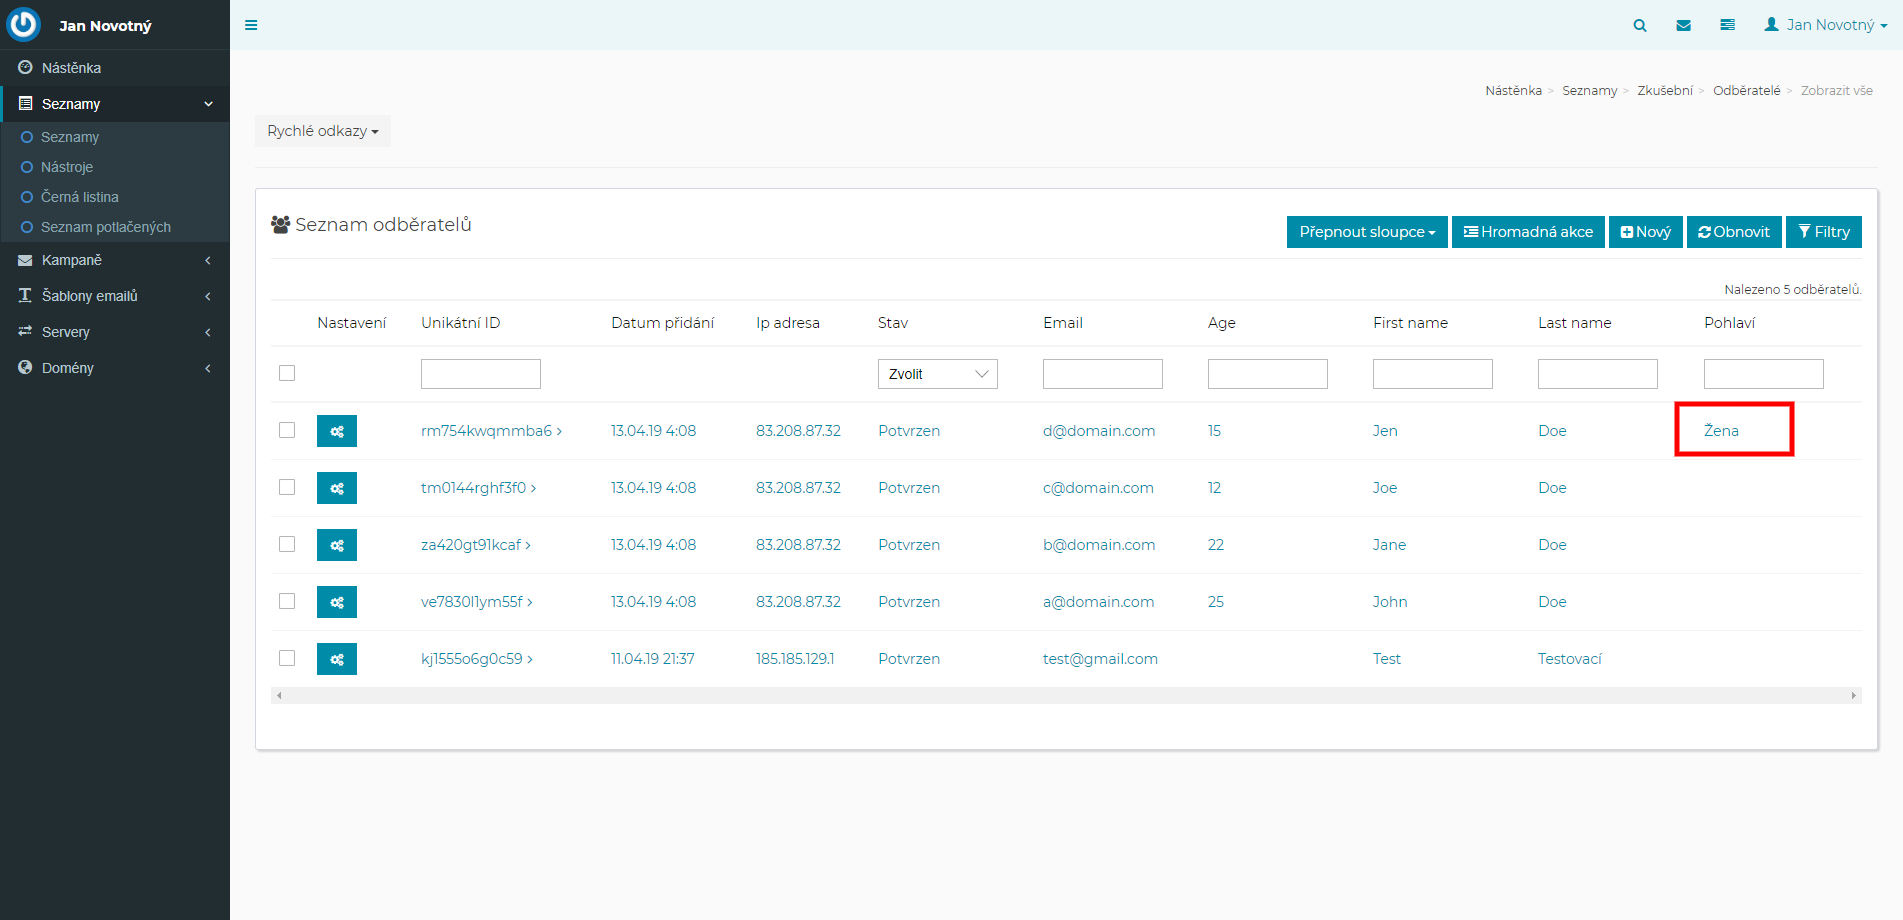Tick the select-all checkbox in filter row
The height and width of the screenshot is (920, 1903).
coord(287,373)
